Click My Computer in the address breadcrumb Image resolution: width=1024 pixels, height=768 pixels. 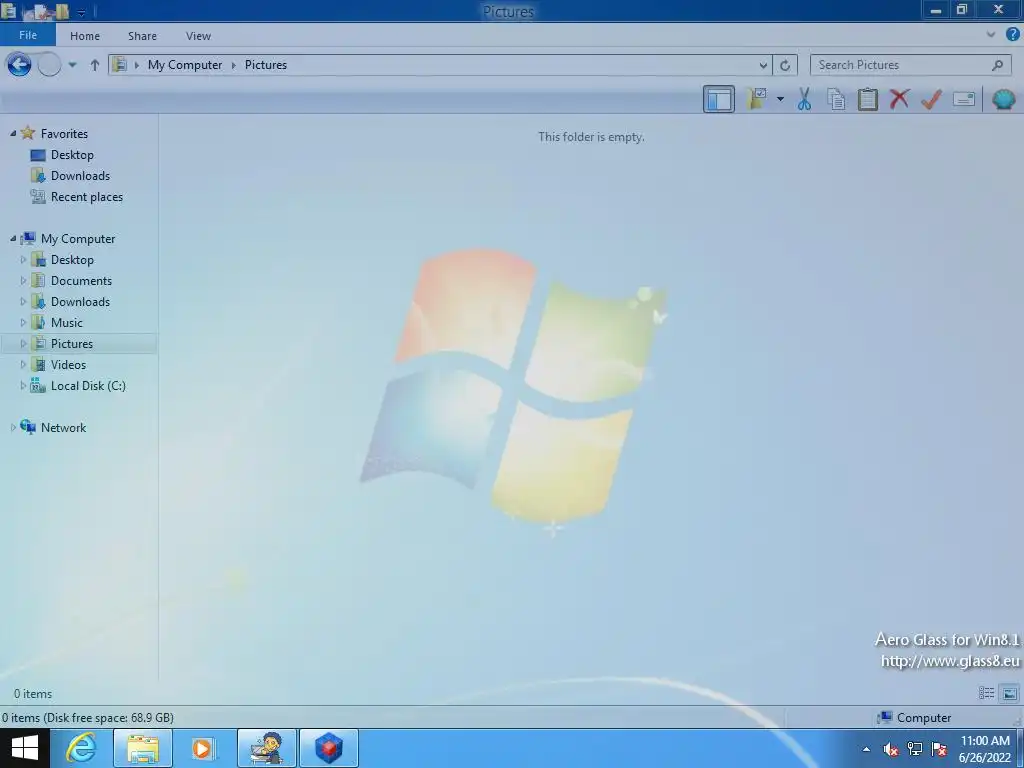tap(185, 65)
